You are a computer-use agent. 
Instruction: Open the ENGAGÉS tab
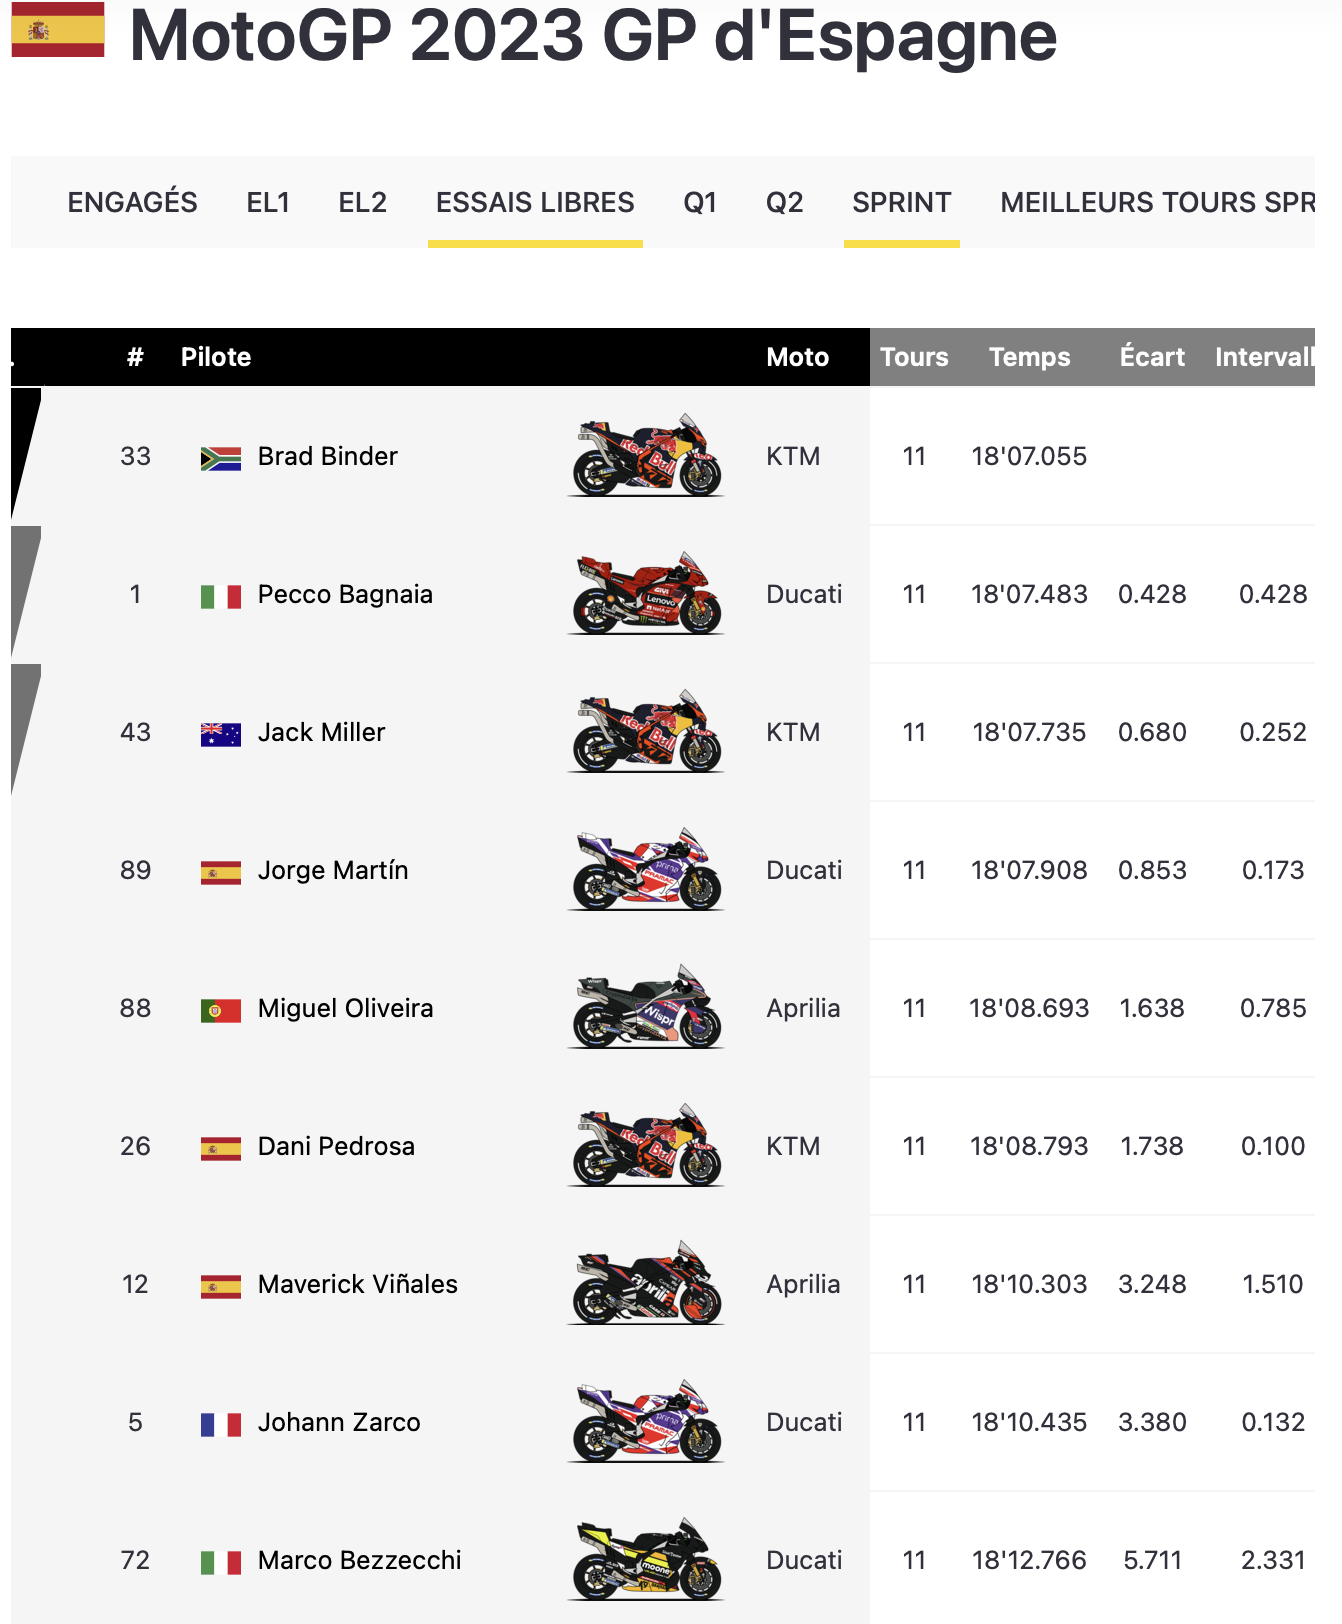[x=132, y=202]
